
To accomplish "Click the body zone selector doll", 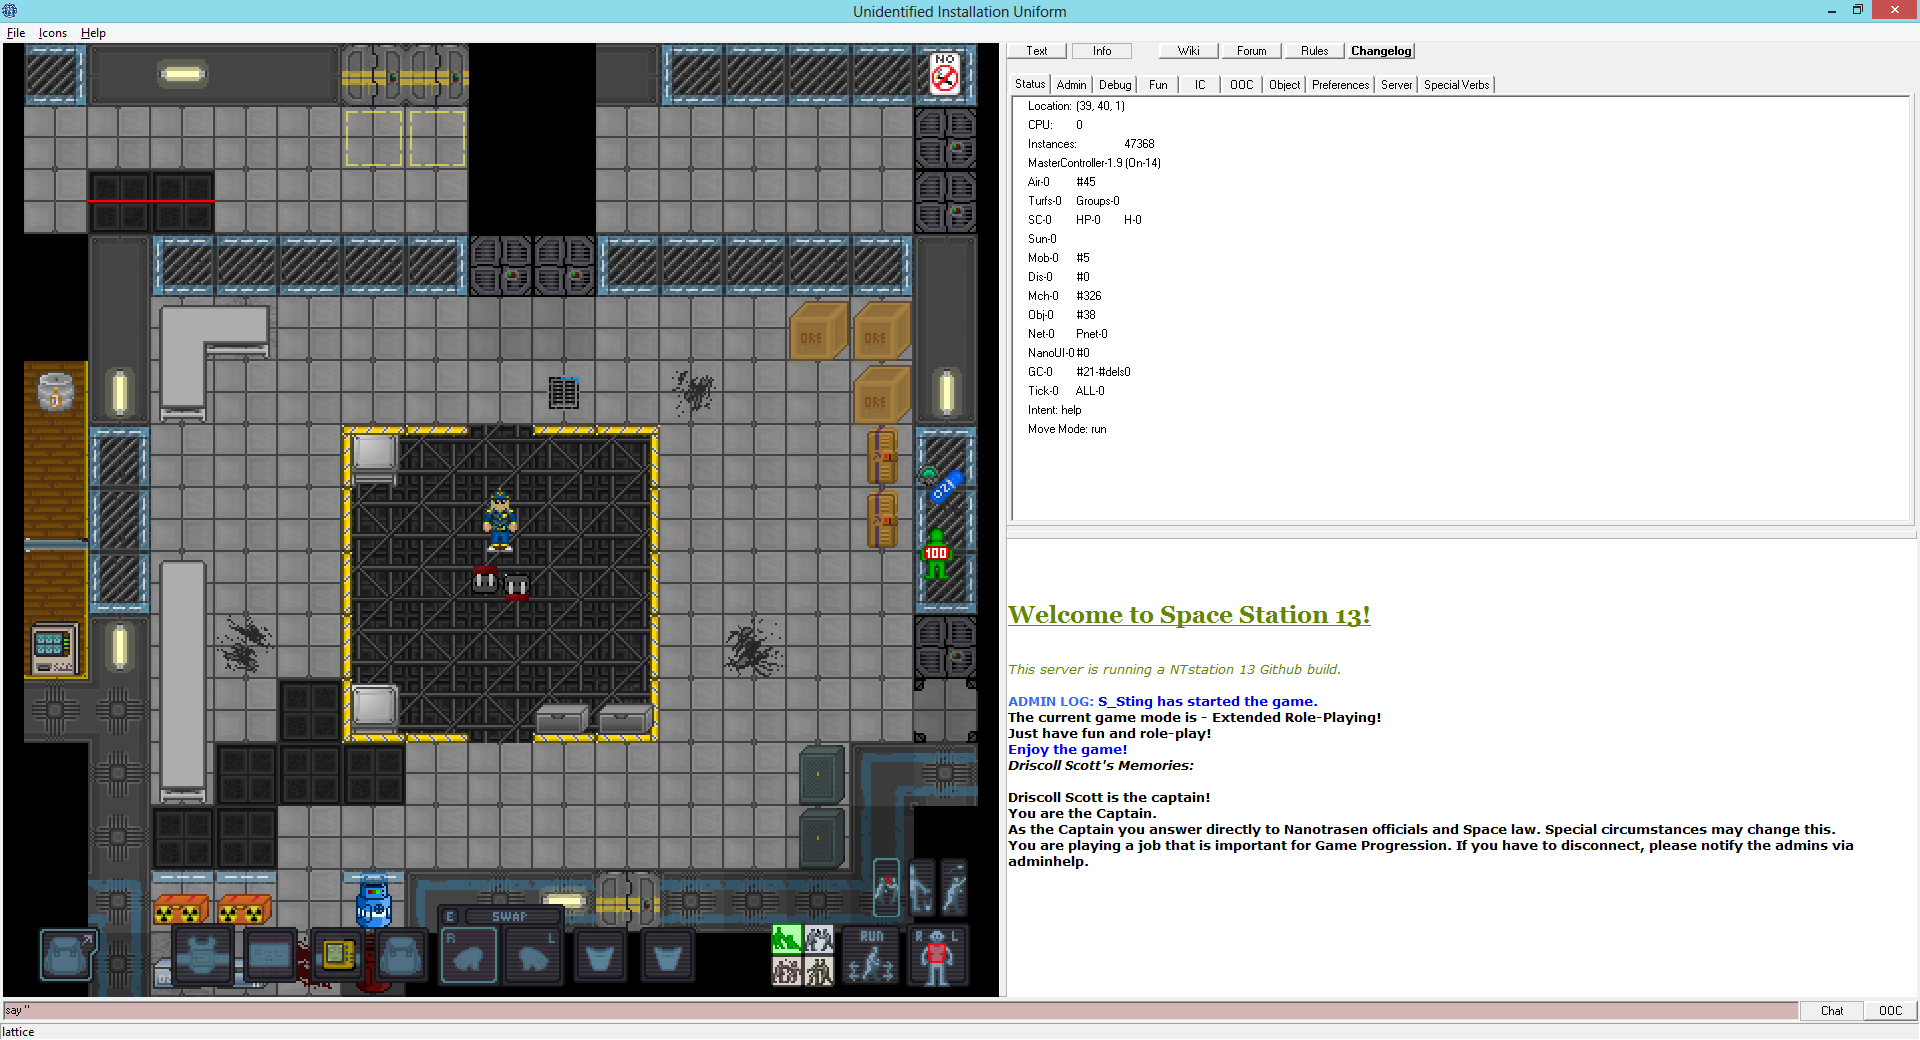I will pos(937,956).
